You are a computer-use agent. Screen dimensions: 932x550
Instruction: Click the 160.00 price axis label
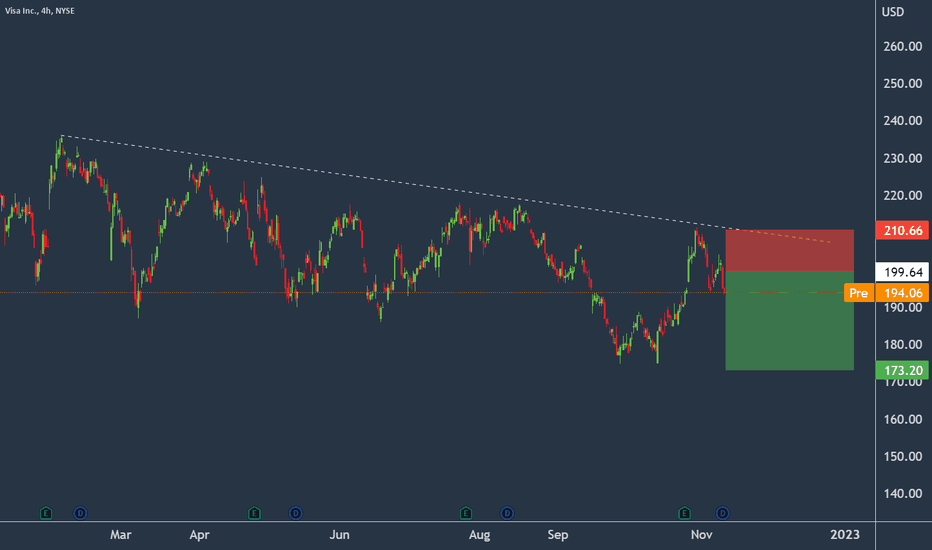tap(902, 419)
